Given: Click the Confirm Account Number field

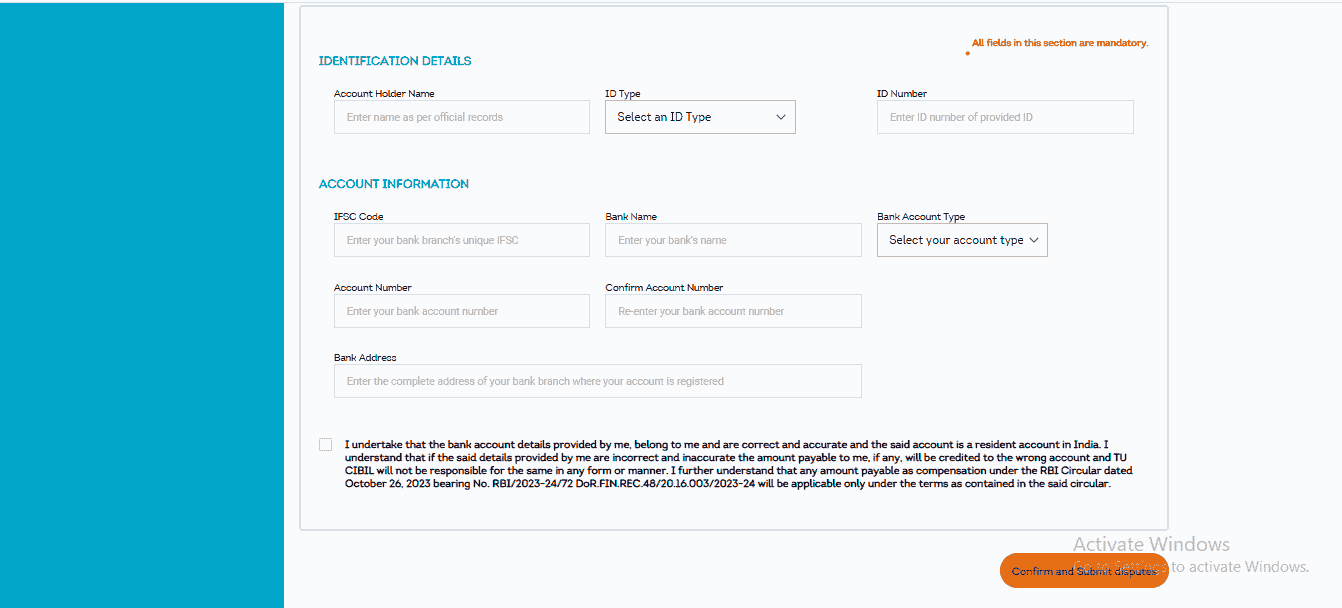Looking at the screenshot, I should tap(733, 311).
